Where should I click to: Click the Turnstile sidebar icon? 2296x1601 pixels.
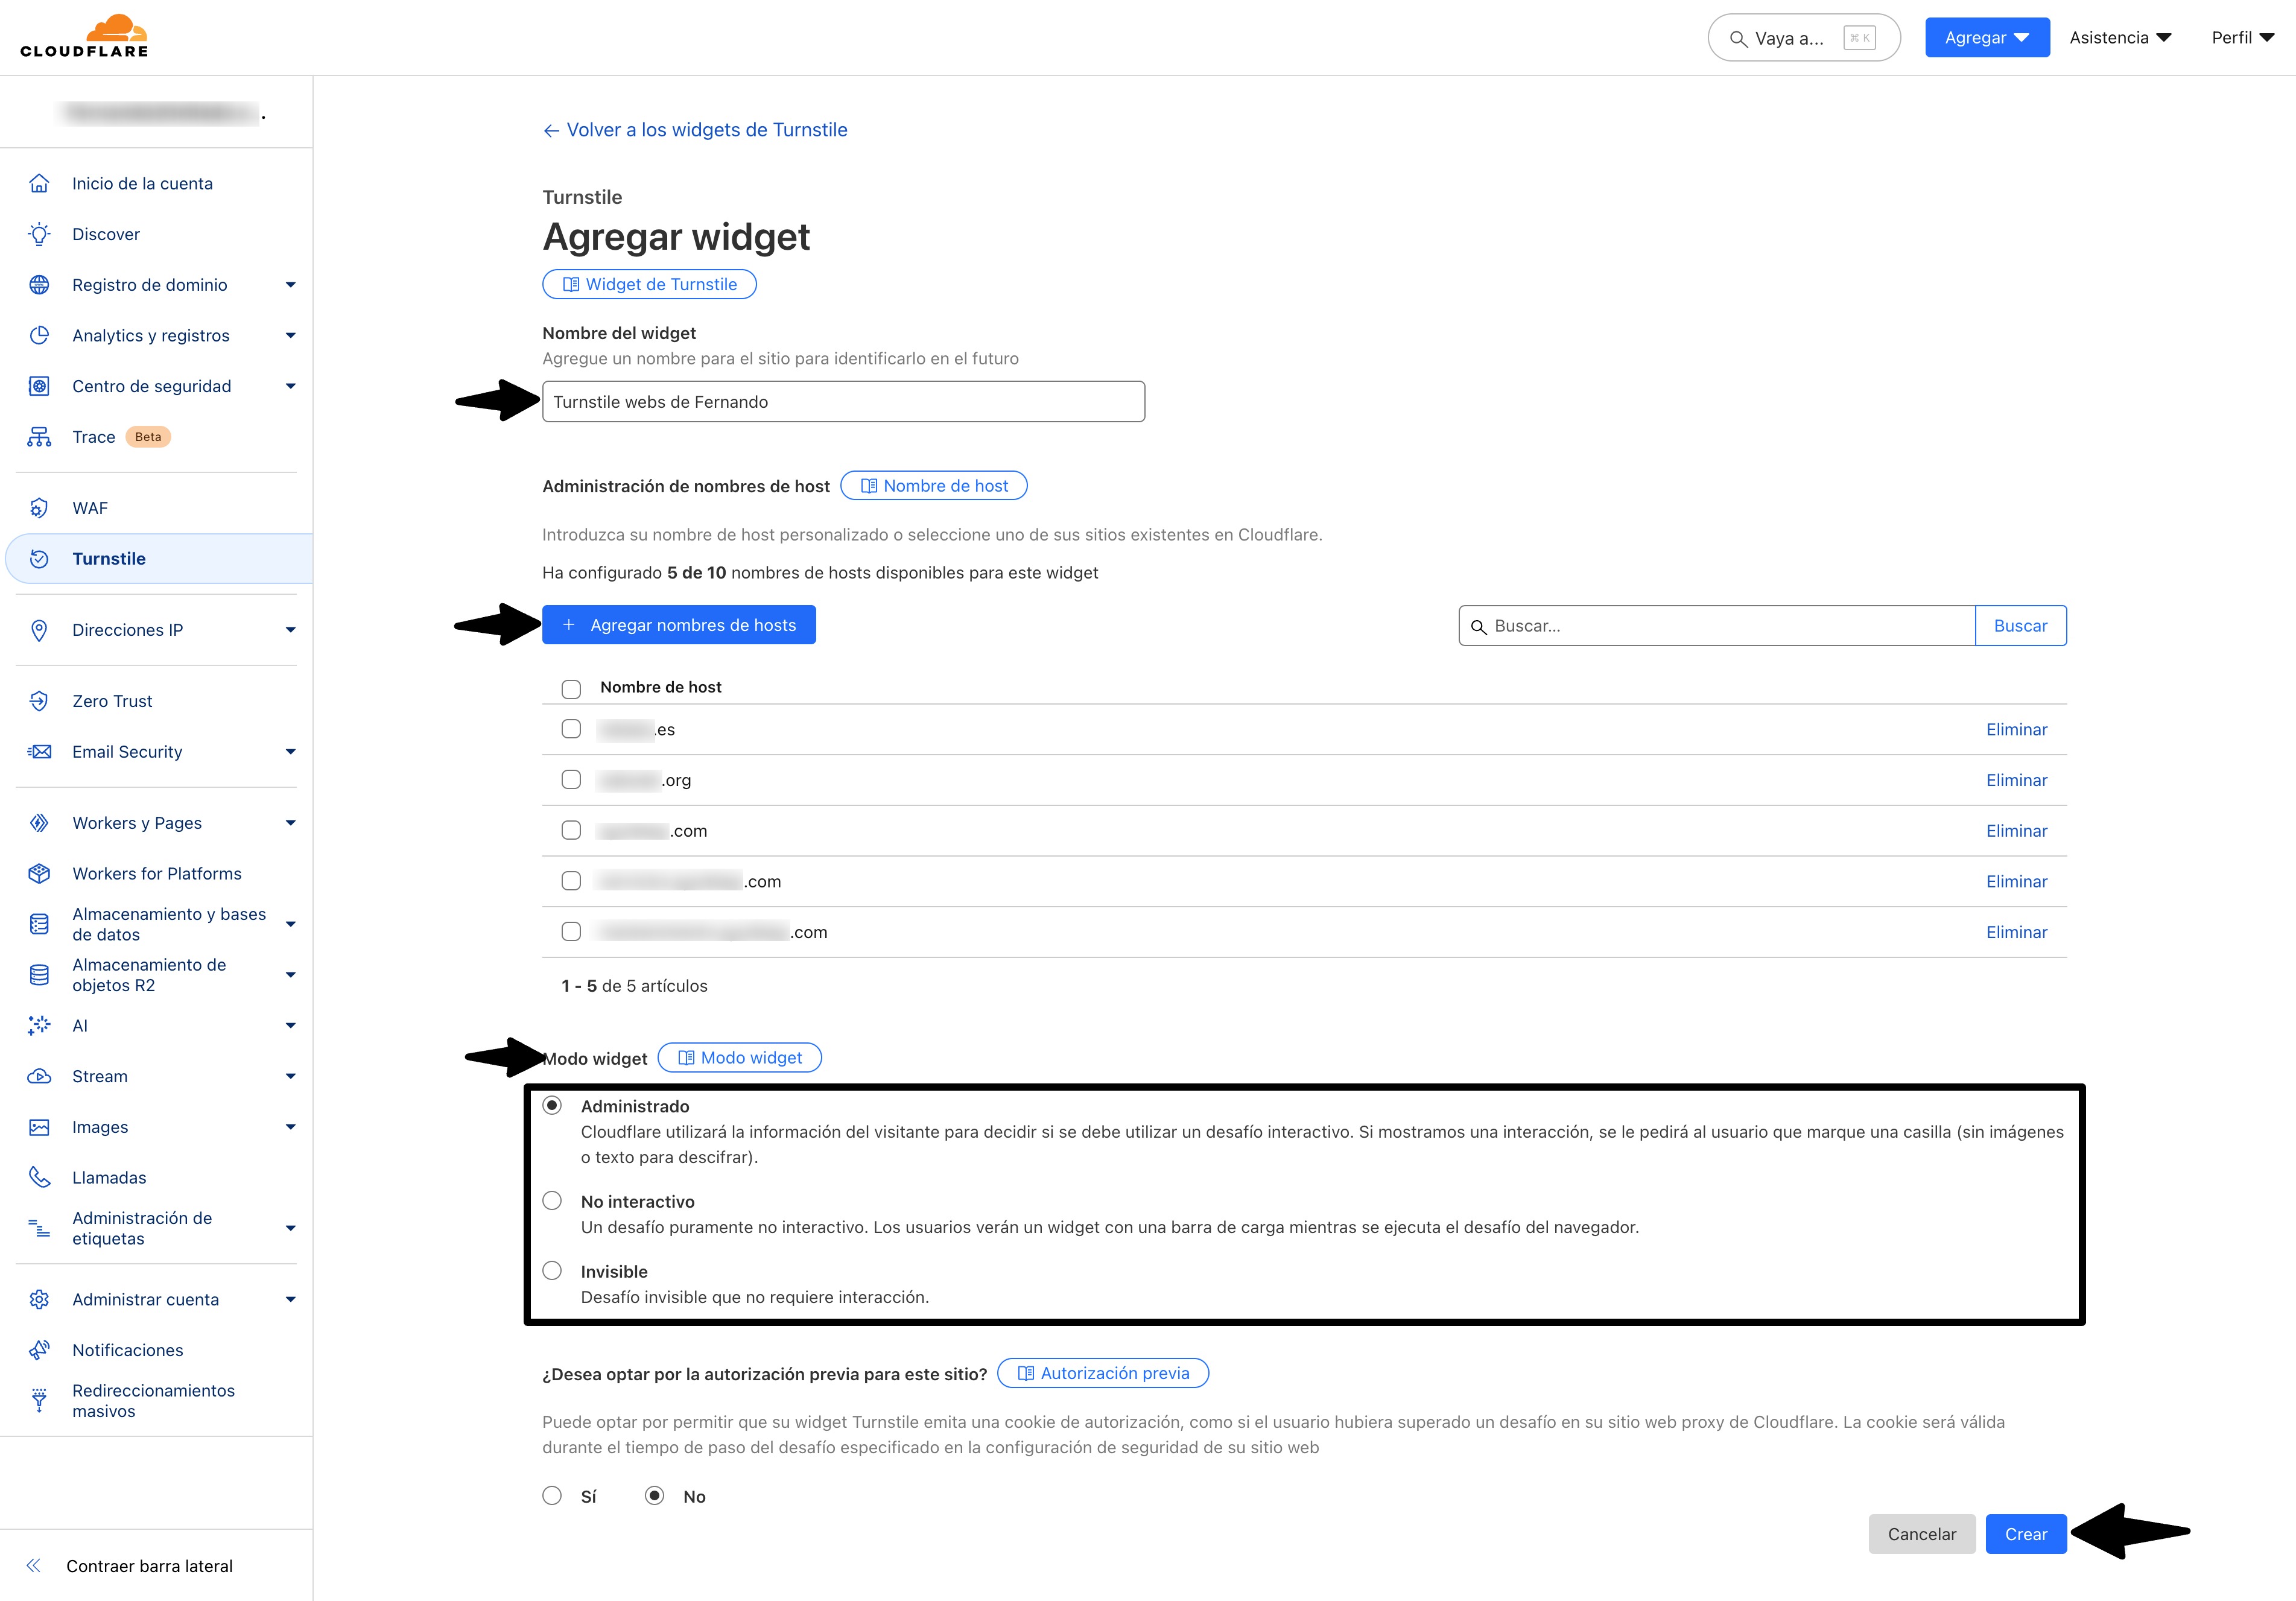(39, 559)
